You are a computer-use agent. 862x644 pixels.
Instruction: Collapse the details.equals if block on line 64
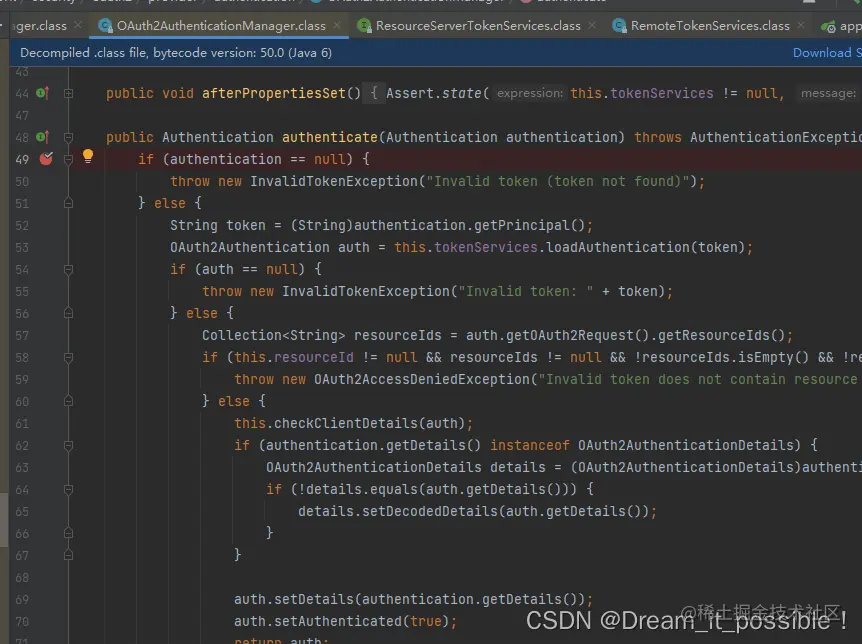coord(69,489)
